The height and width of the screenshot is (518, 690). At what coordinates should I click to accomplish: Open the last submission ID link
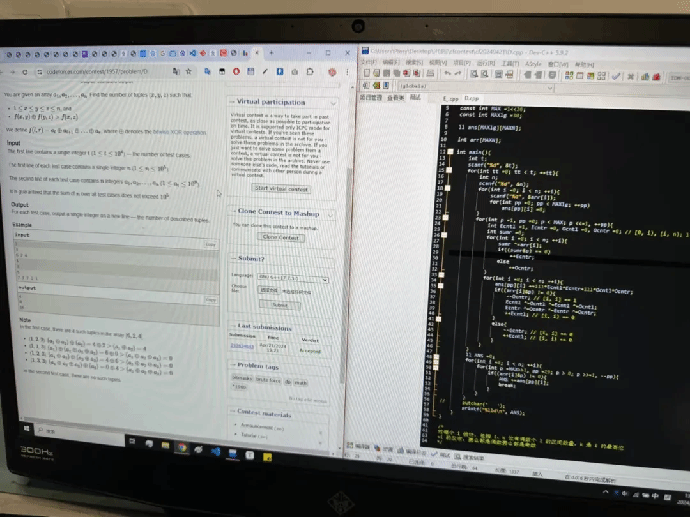[242, 346]
